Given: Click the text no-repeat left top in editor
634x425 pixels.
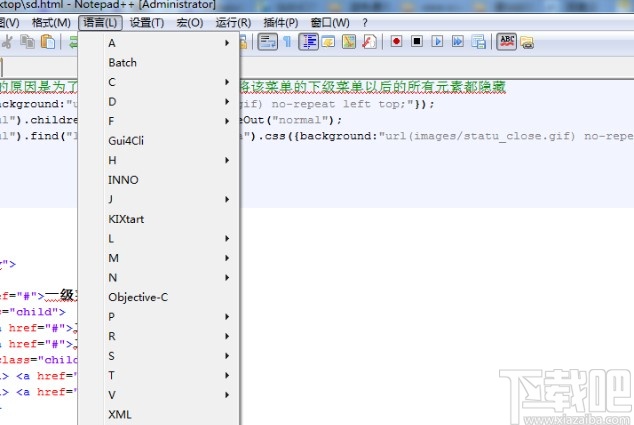Looking at the screenshot, I should coord(339,104).
